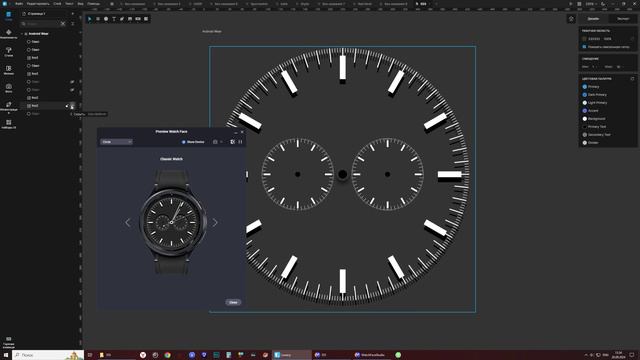Select the Primary Text color swatch

(584, 127)
